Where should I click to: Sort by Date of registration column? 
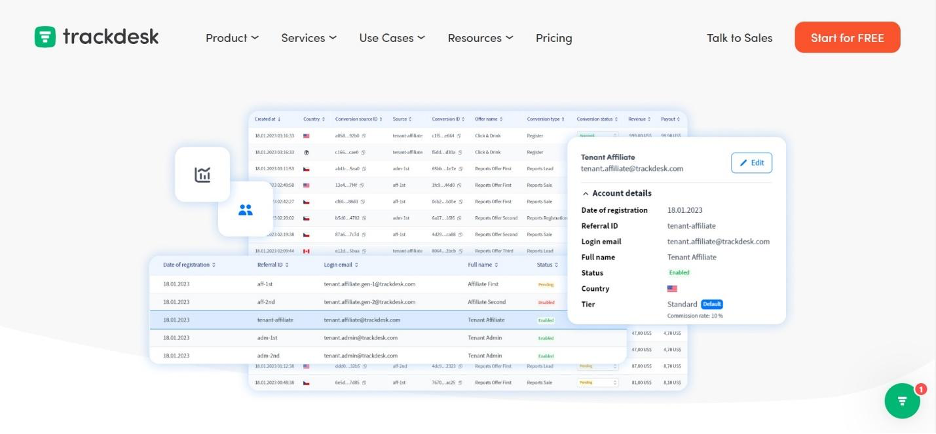189,264
